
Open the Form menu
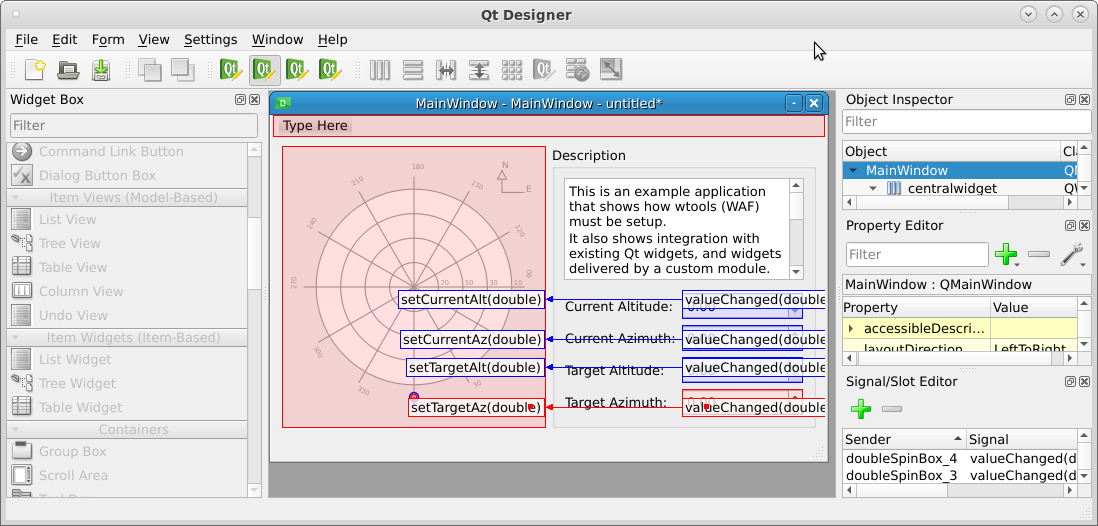click(x=108, y=40)
